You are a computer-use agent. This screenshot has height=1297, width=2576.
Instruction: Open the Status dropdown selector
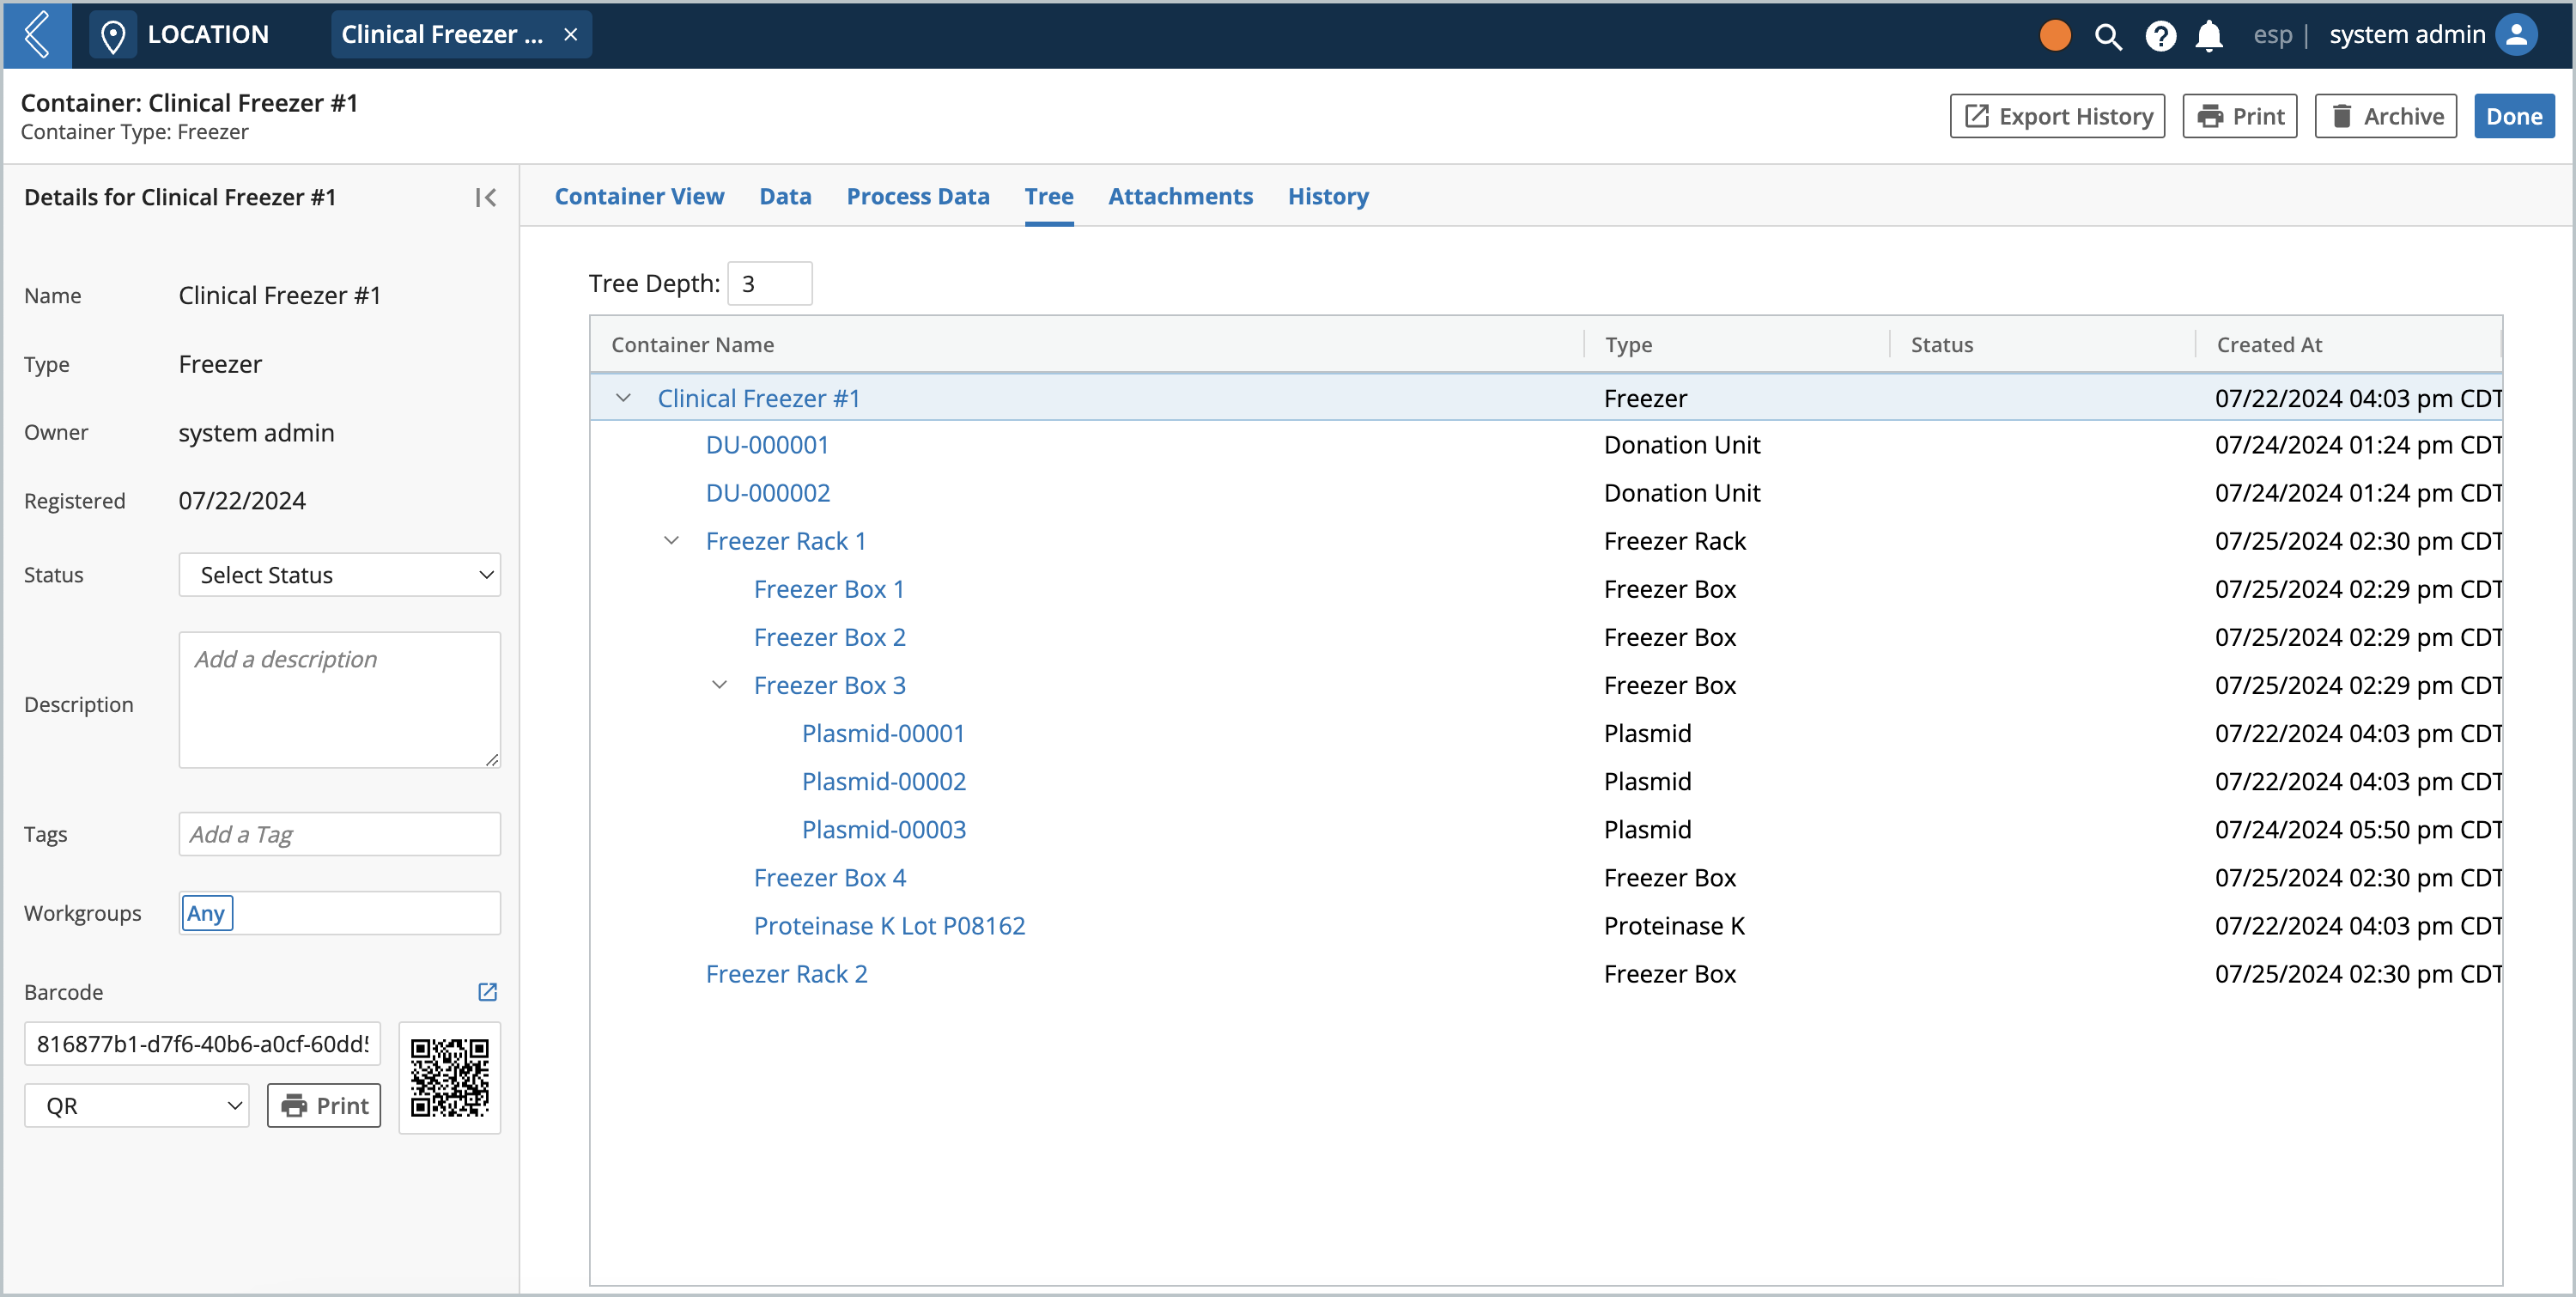[339, 574]
